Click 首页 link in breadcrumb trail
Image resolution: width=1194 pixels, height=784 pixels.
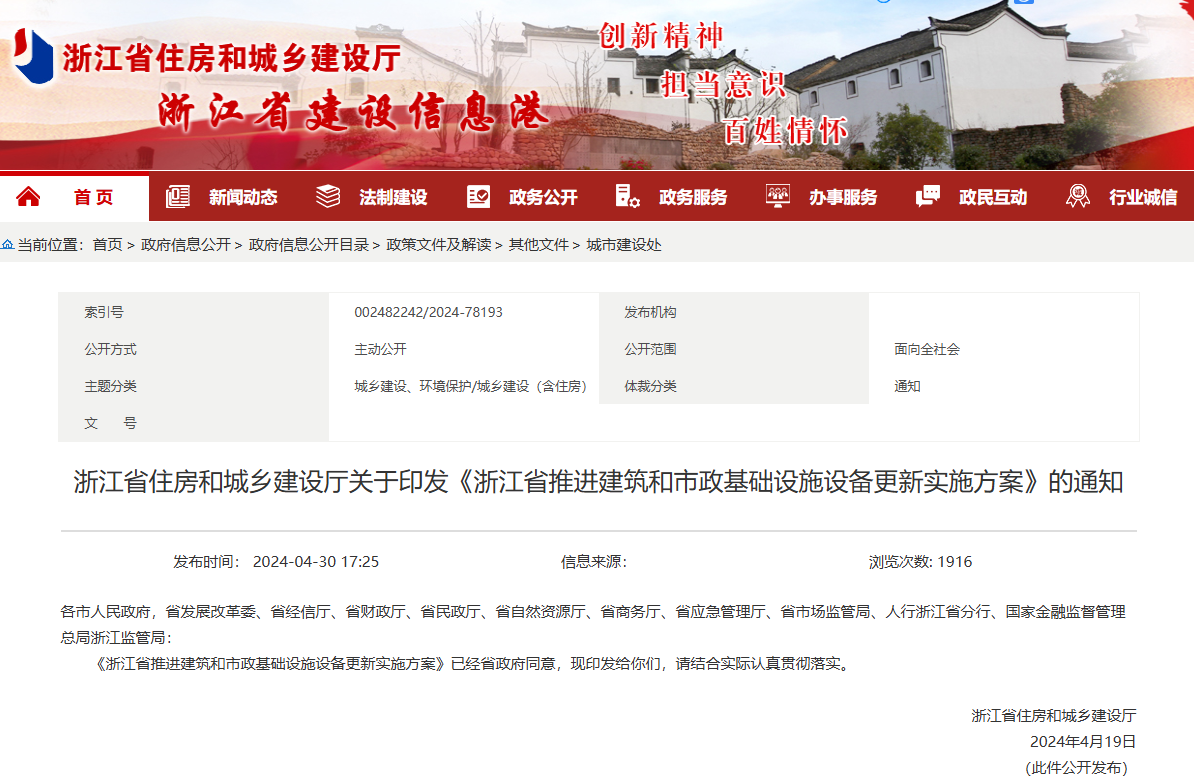[108, 245]
